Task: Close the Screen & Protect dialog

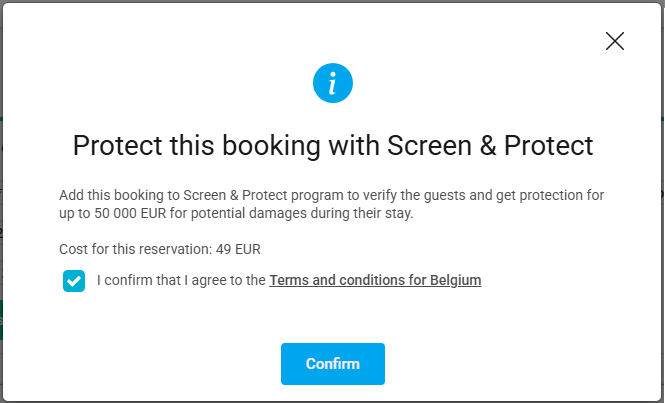Action: [x=615, y=41]
